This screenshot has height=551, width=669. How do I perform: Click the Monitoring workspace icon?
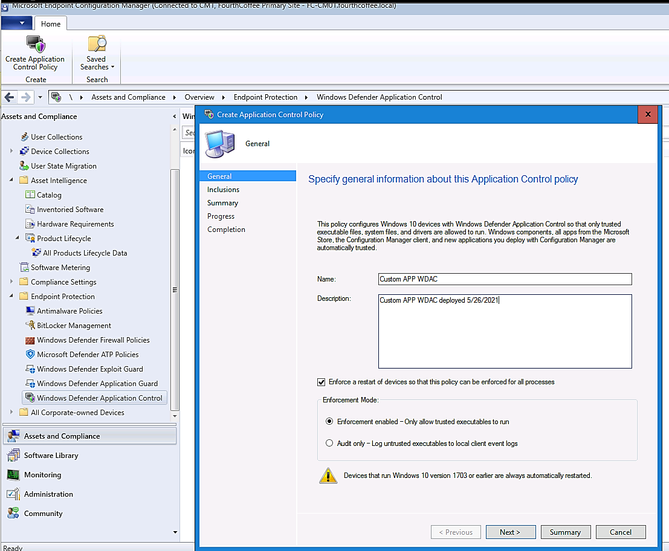[13, 475]
